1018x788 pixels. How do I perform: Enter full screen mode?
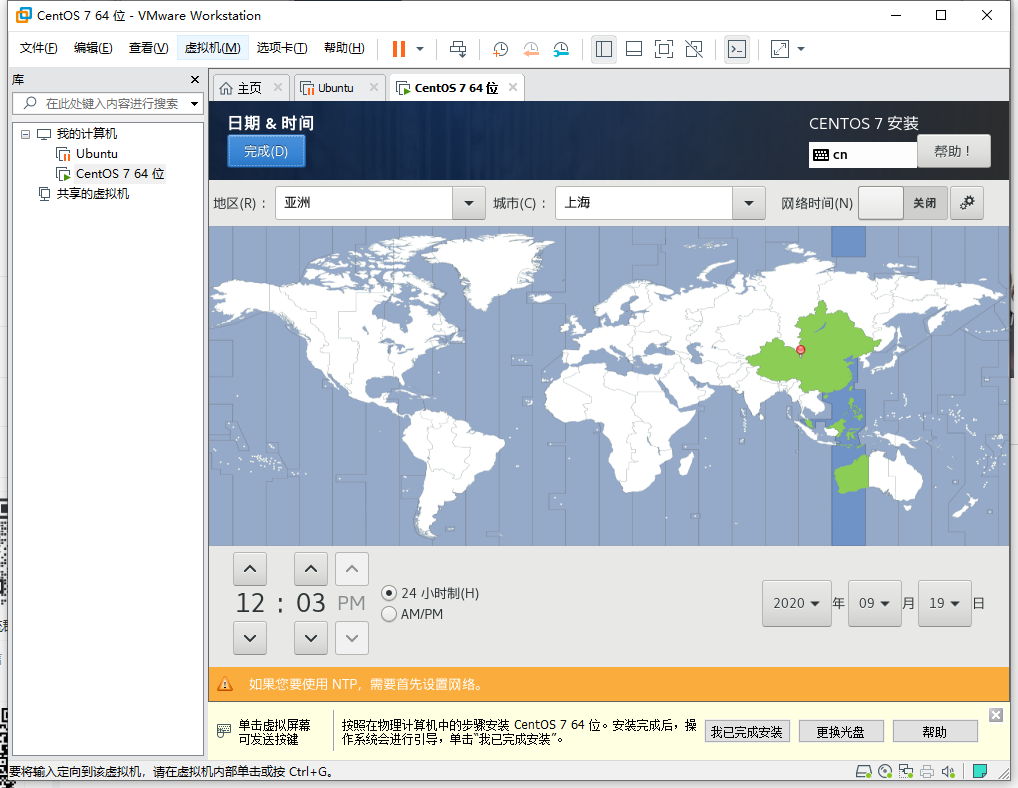click(664, 49)
